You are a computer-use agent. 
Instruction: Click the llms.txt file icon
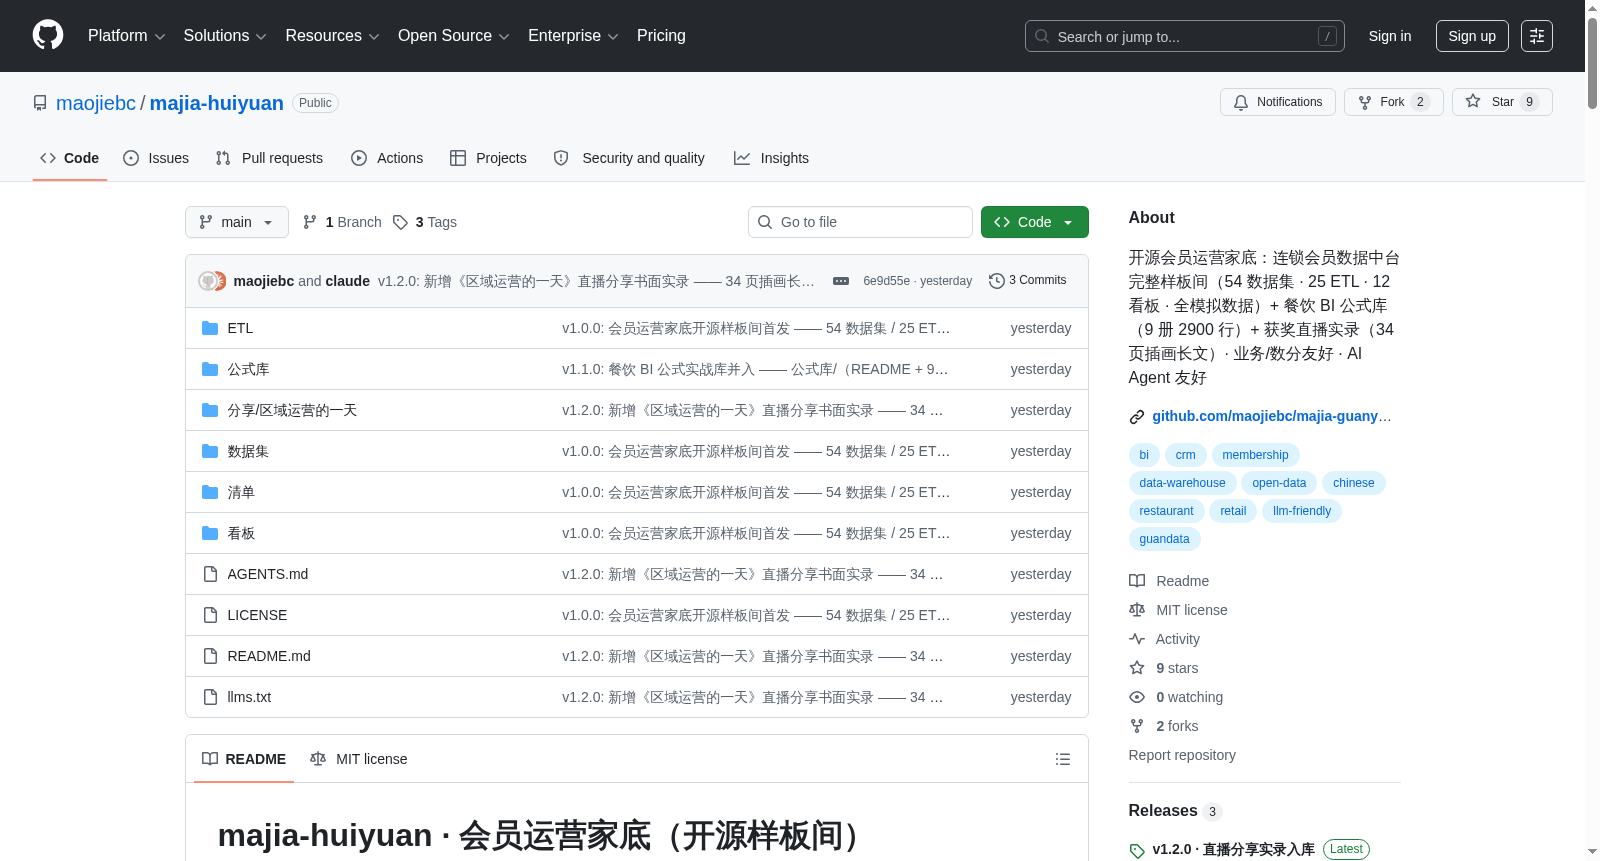point(210,697)
